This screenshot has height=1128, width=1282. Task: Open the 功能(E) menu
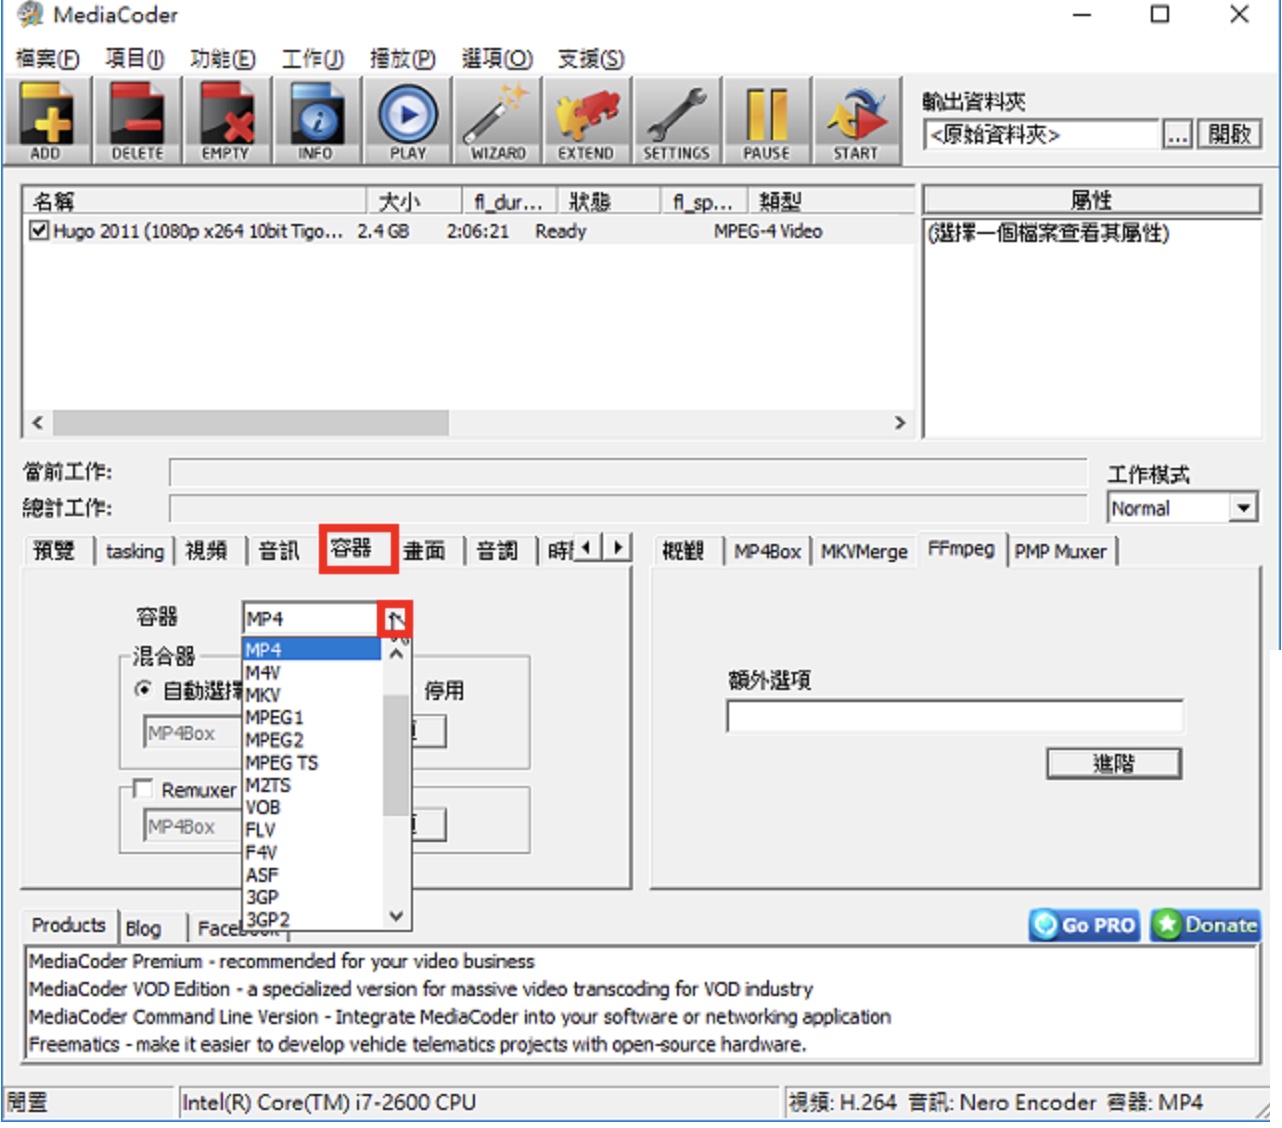click(x=223, y=59)
